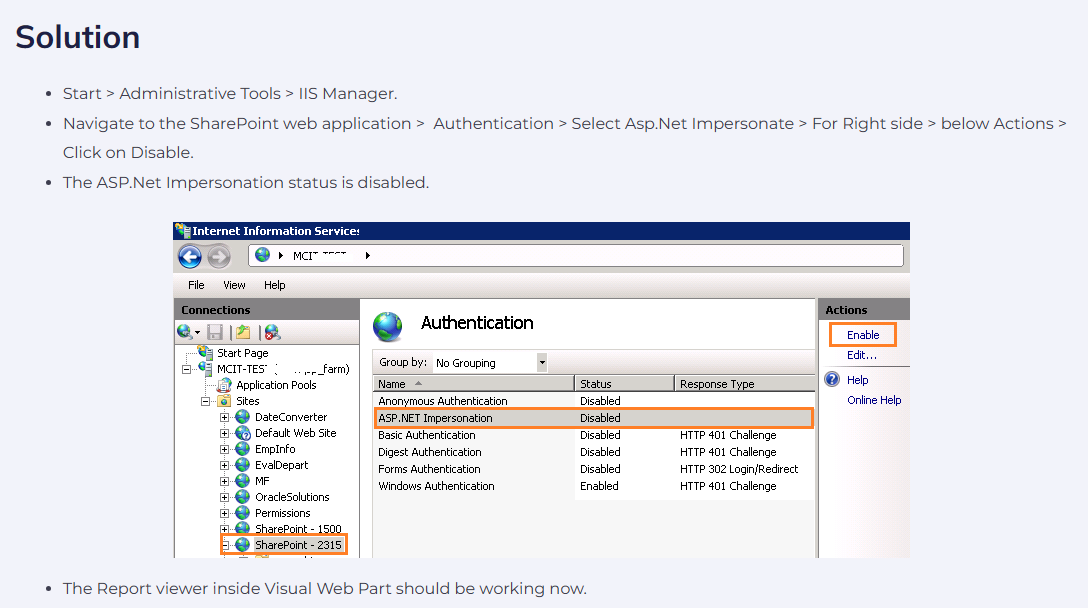
Task: Expand the EmpInfo site node
Action: pyautogui.click(x=224, y=449)
